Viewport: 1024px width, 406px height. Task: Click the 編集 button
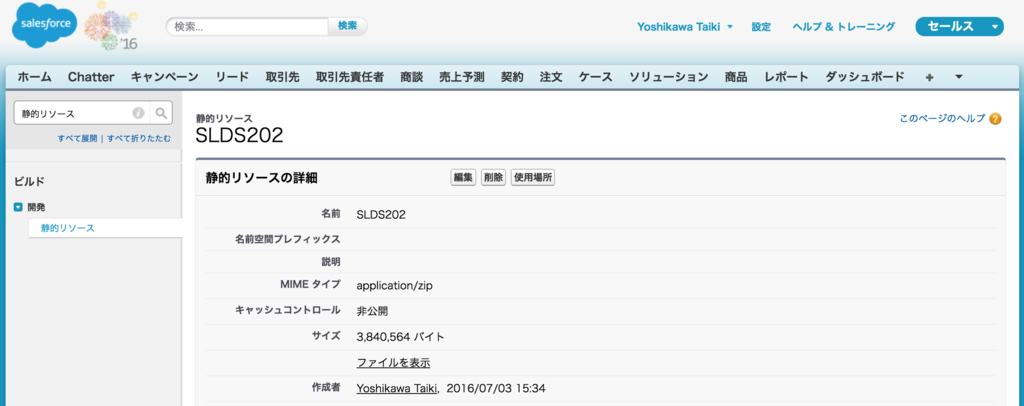pyautogui.click(x=463, y=178)
